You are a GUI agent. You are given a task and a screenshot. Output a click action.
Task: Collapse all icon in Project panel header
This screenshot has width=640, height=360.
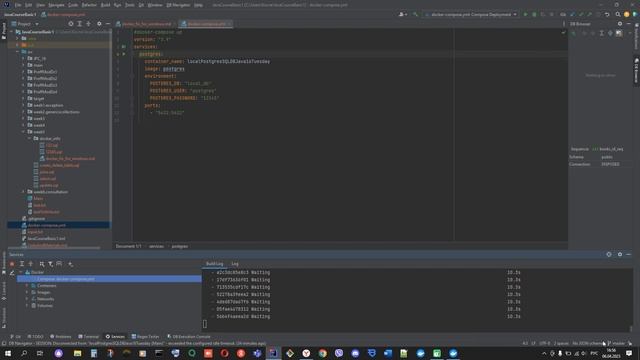pos(89,24)
